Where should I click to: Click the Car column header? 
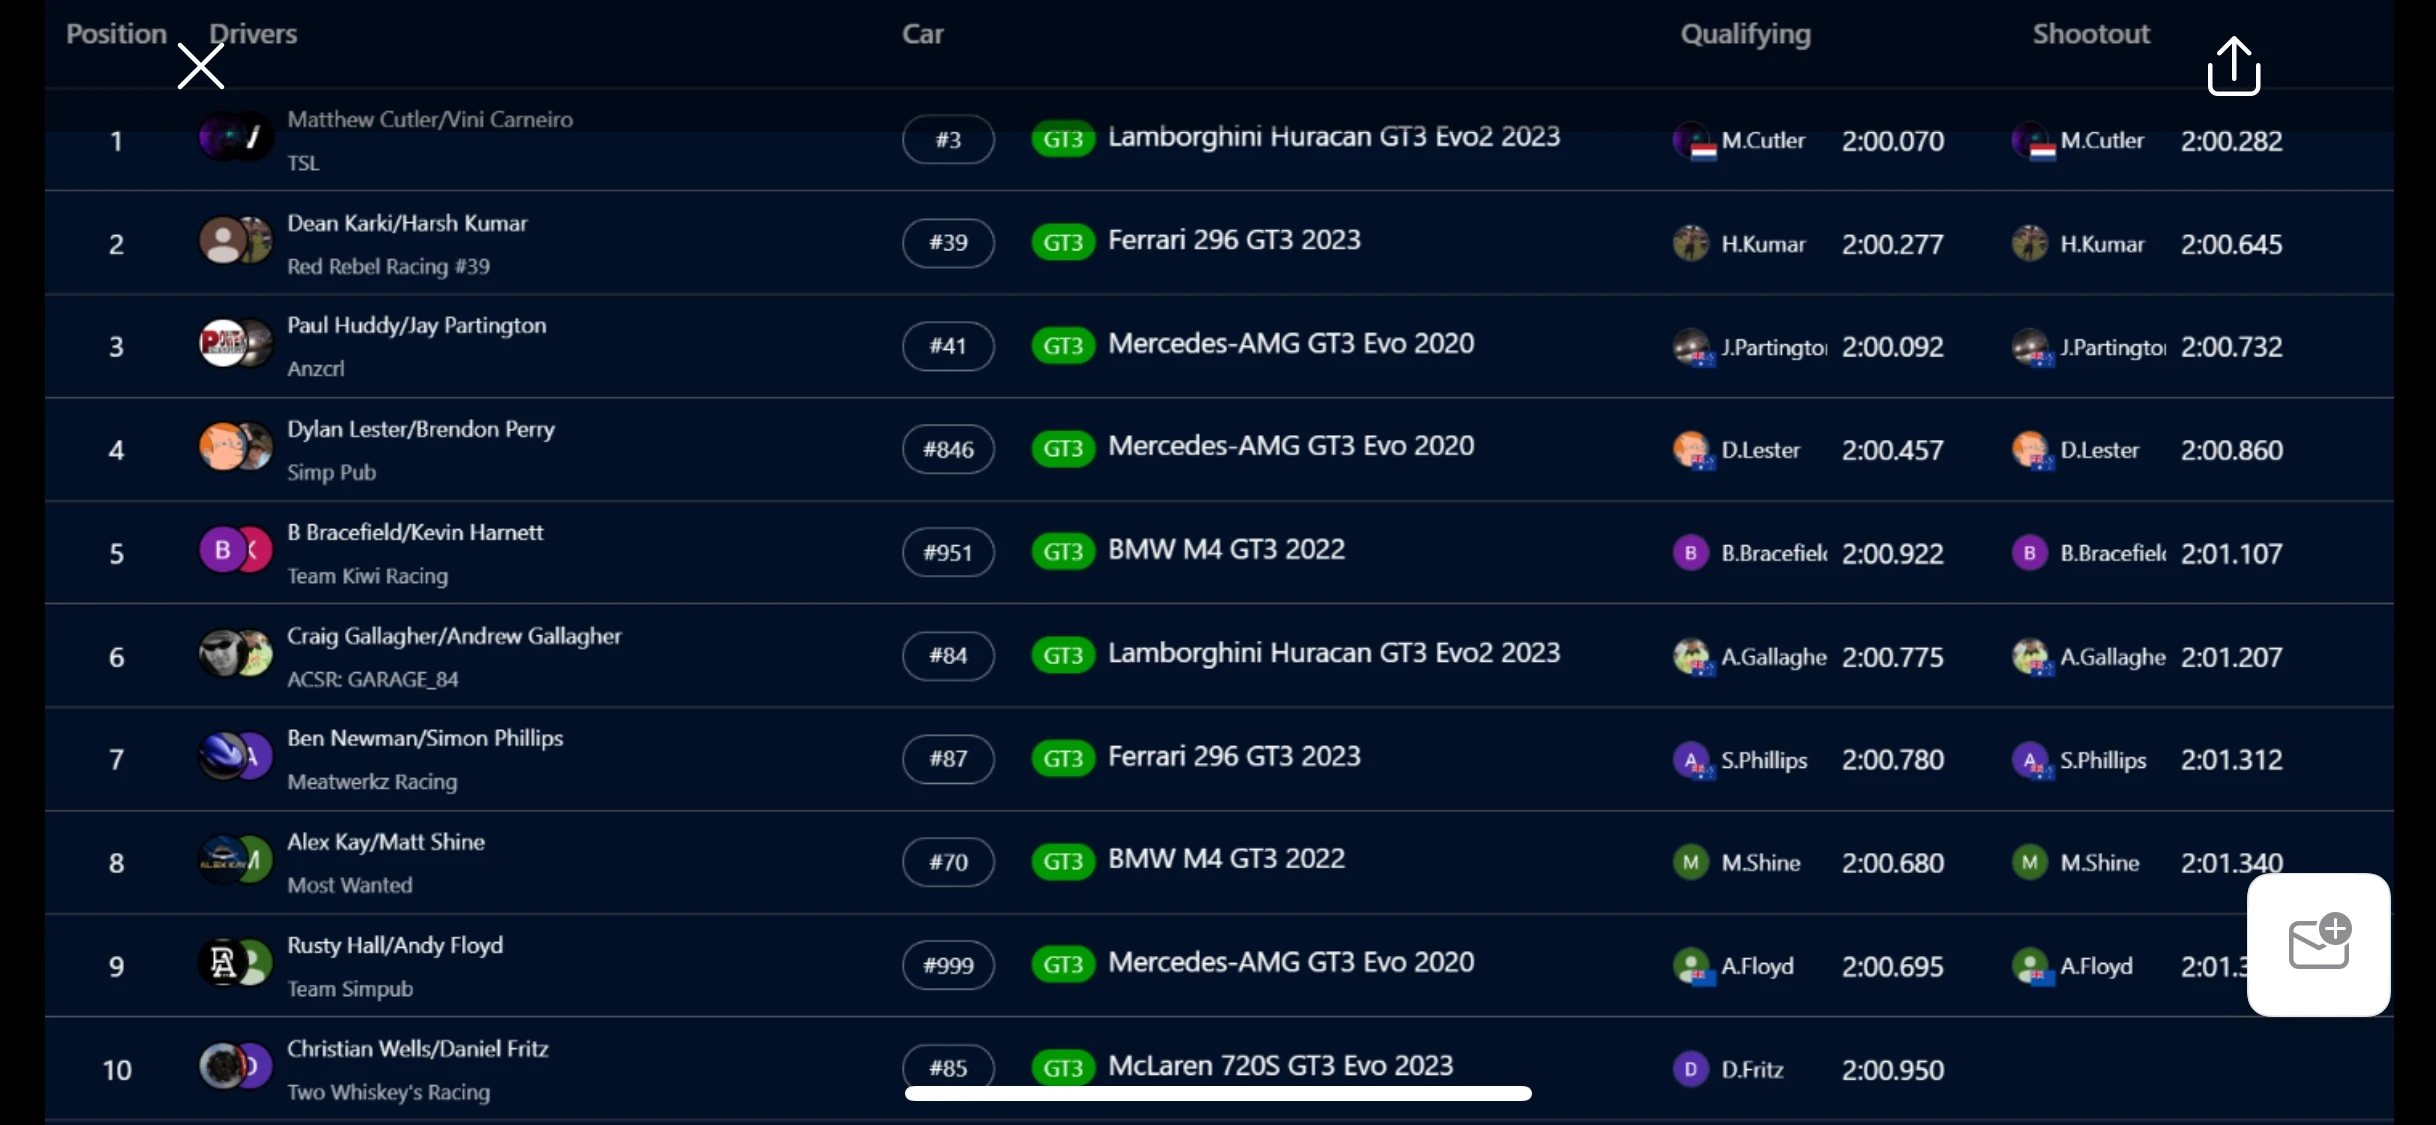pos(922,34)
